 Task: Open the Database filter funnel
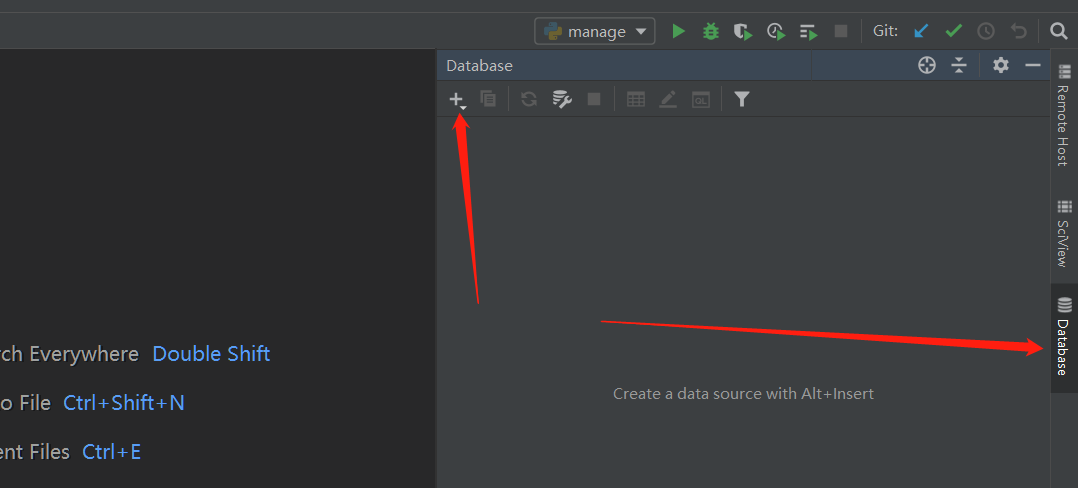click(x=741, y=99)
